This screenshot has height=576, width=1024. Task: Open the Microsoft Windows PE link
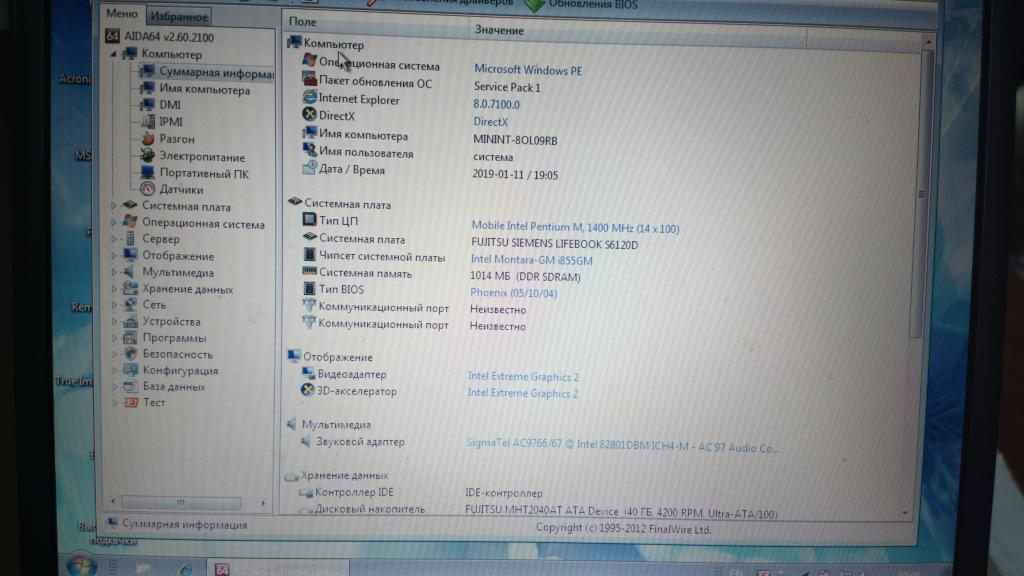tap(528, 70)
